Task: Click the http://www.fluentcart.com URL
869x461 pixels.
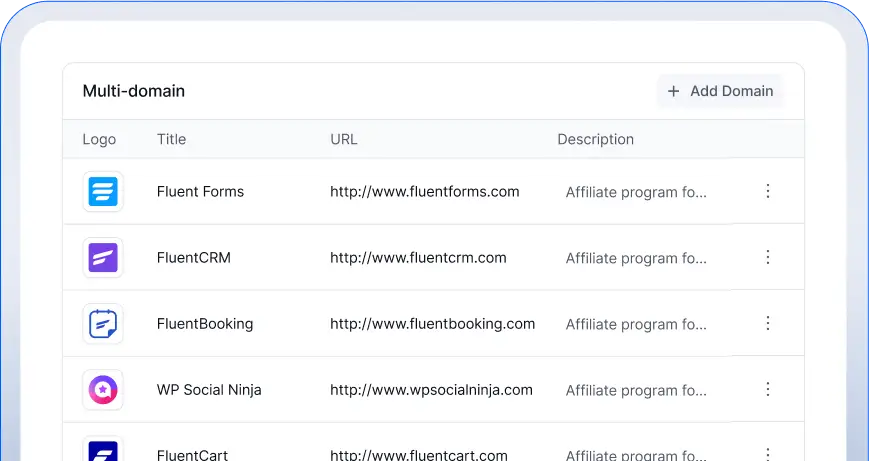Action: click(x=419, y=455)
